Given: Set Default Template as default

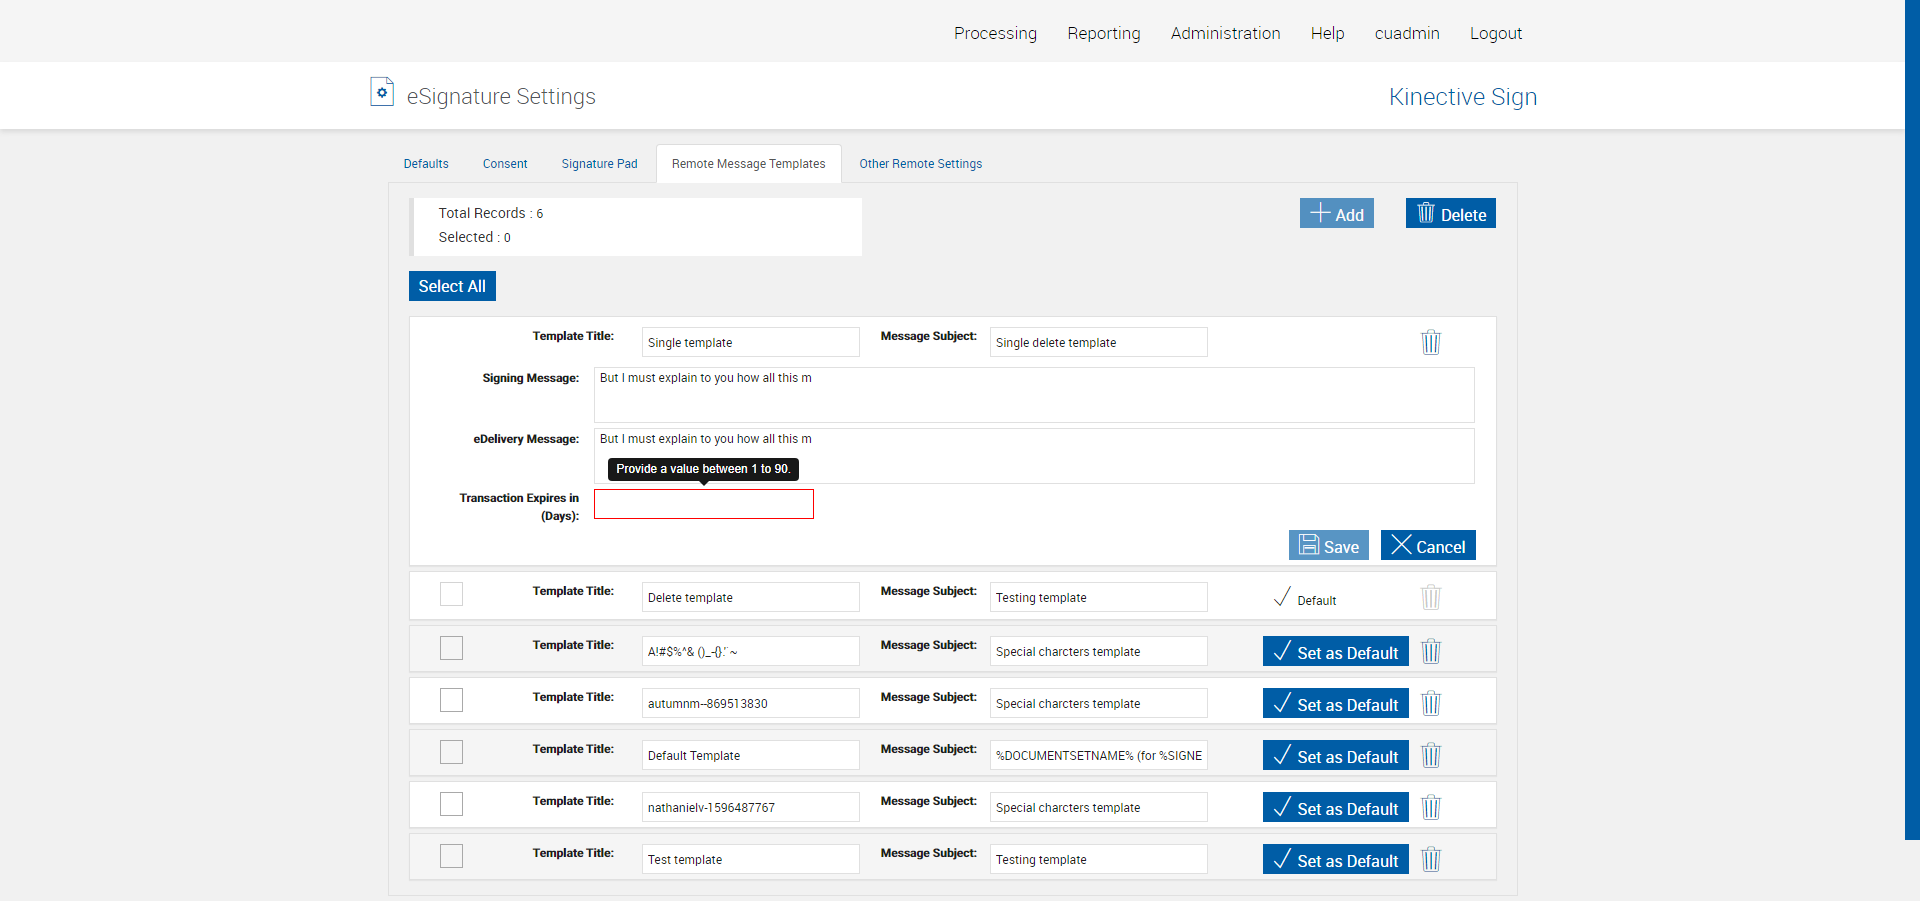Looking at the screenshot, I should click(x=1335, y=756).
